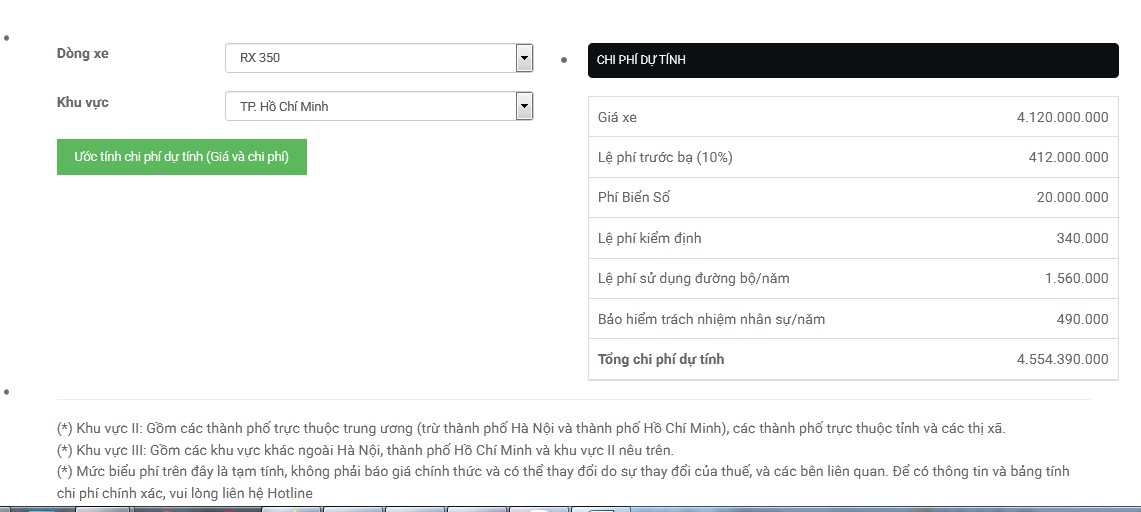
Task: Click the 4.554.390.000 total value
Action: 1062,359
